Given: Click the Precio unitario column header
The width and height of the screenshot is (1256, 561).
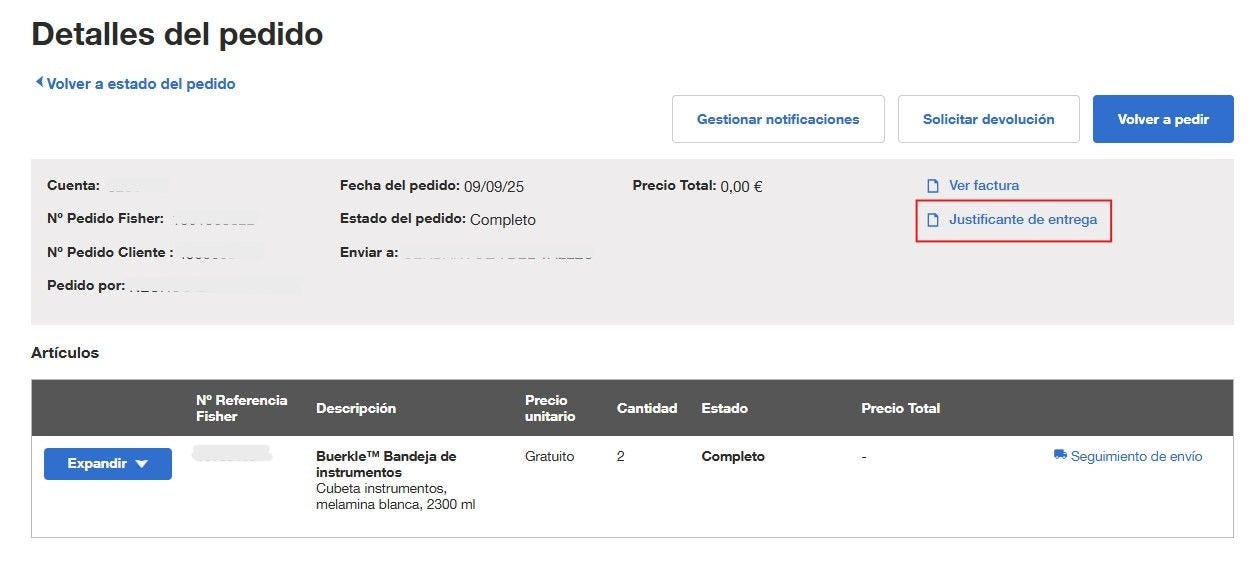Looking at the screenshot, I should click(550, 408).
